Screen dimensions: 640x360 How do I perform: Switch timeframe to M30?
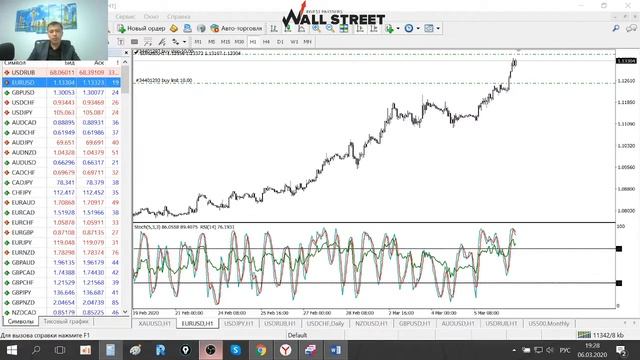click(x=239, y=42)
